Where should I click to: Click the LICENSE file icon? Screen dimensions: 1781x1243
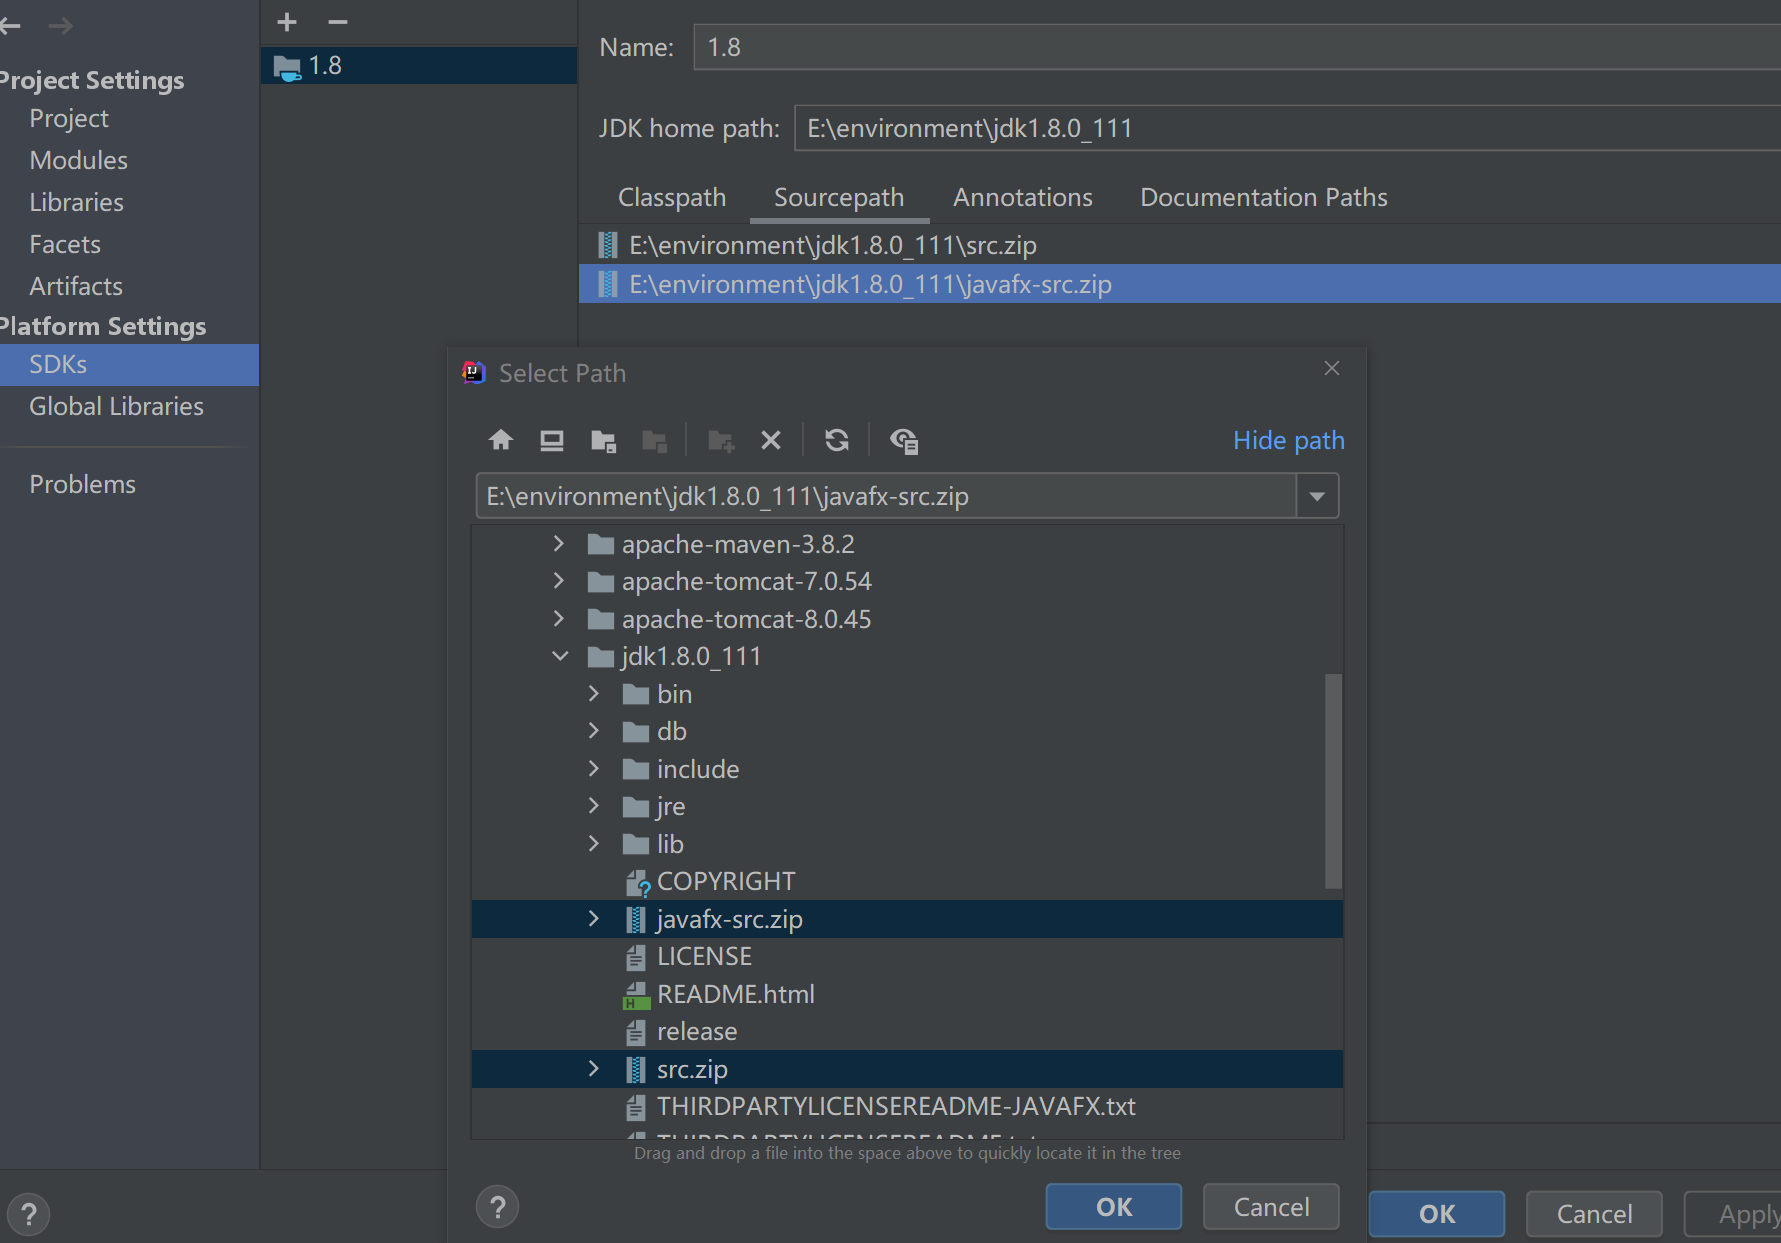coord(636,957)
